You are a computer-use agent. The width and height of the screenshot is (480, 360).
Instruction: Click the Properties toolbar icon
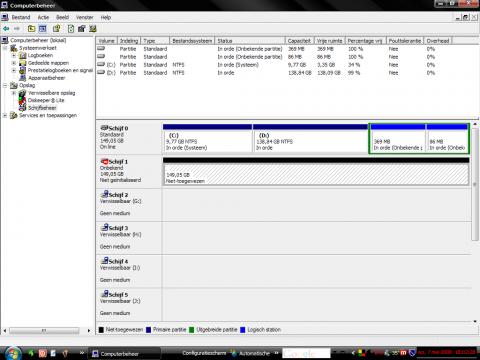(x=57, y=29)
